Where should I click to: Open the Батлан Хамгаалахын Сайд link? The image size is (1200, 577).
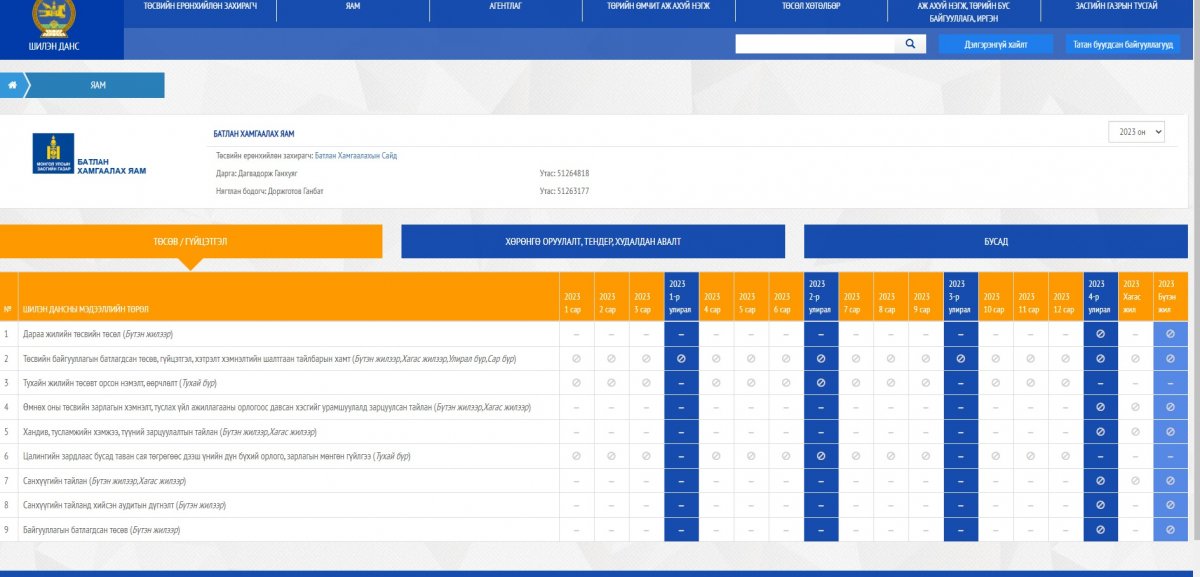tap(355, 156)
